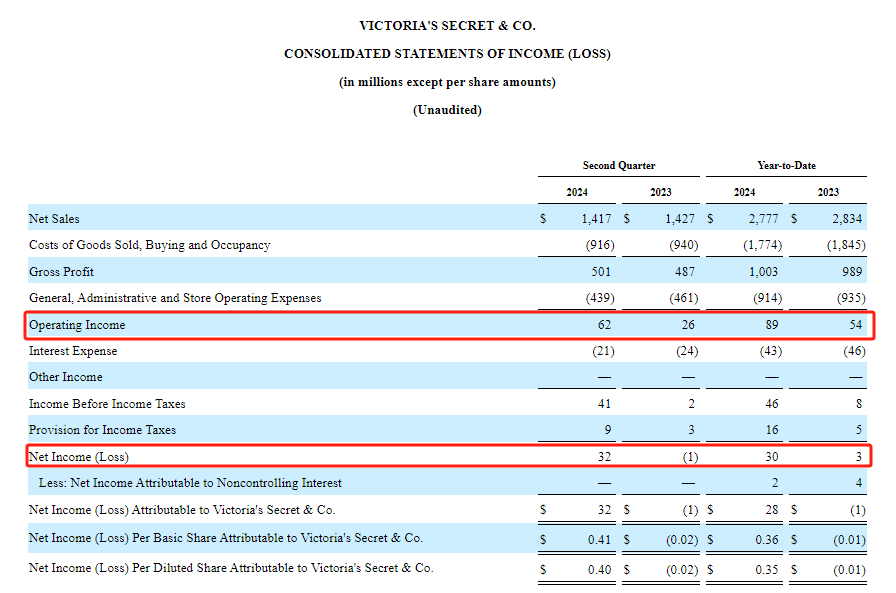The height and width of the screenshot is (593, 896).
Task: Select the Net Sales value 2,834
Action: (847, 219)
